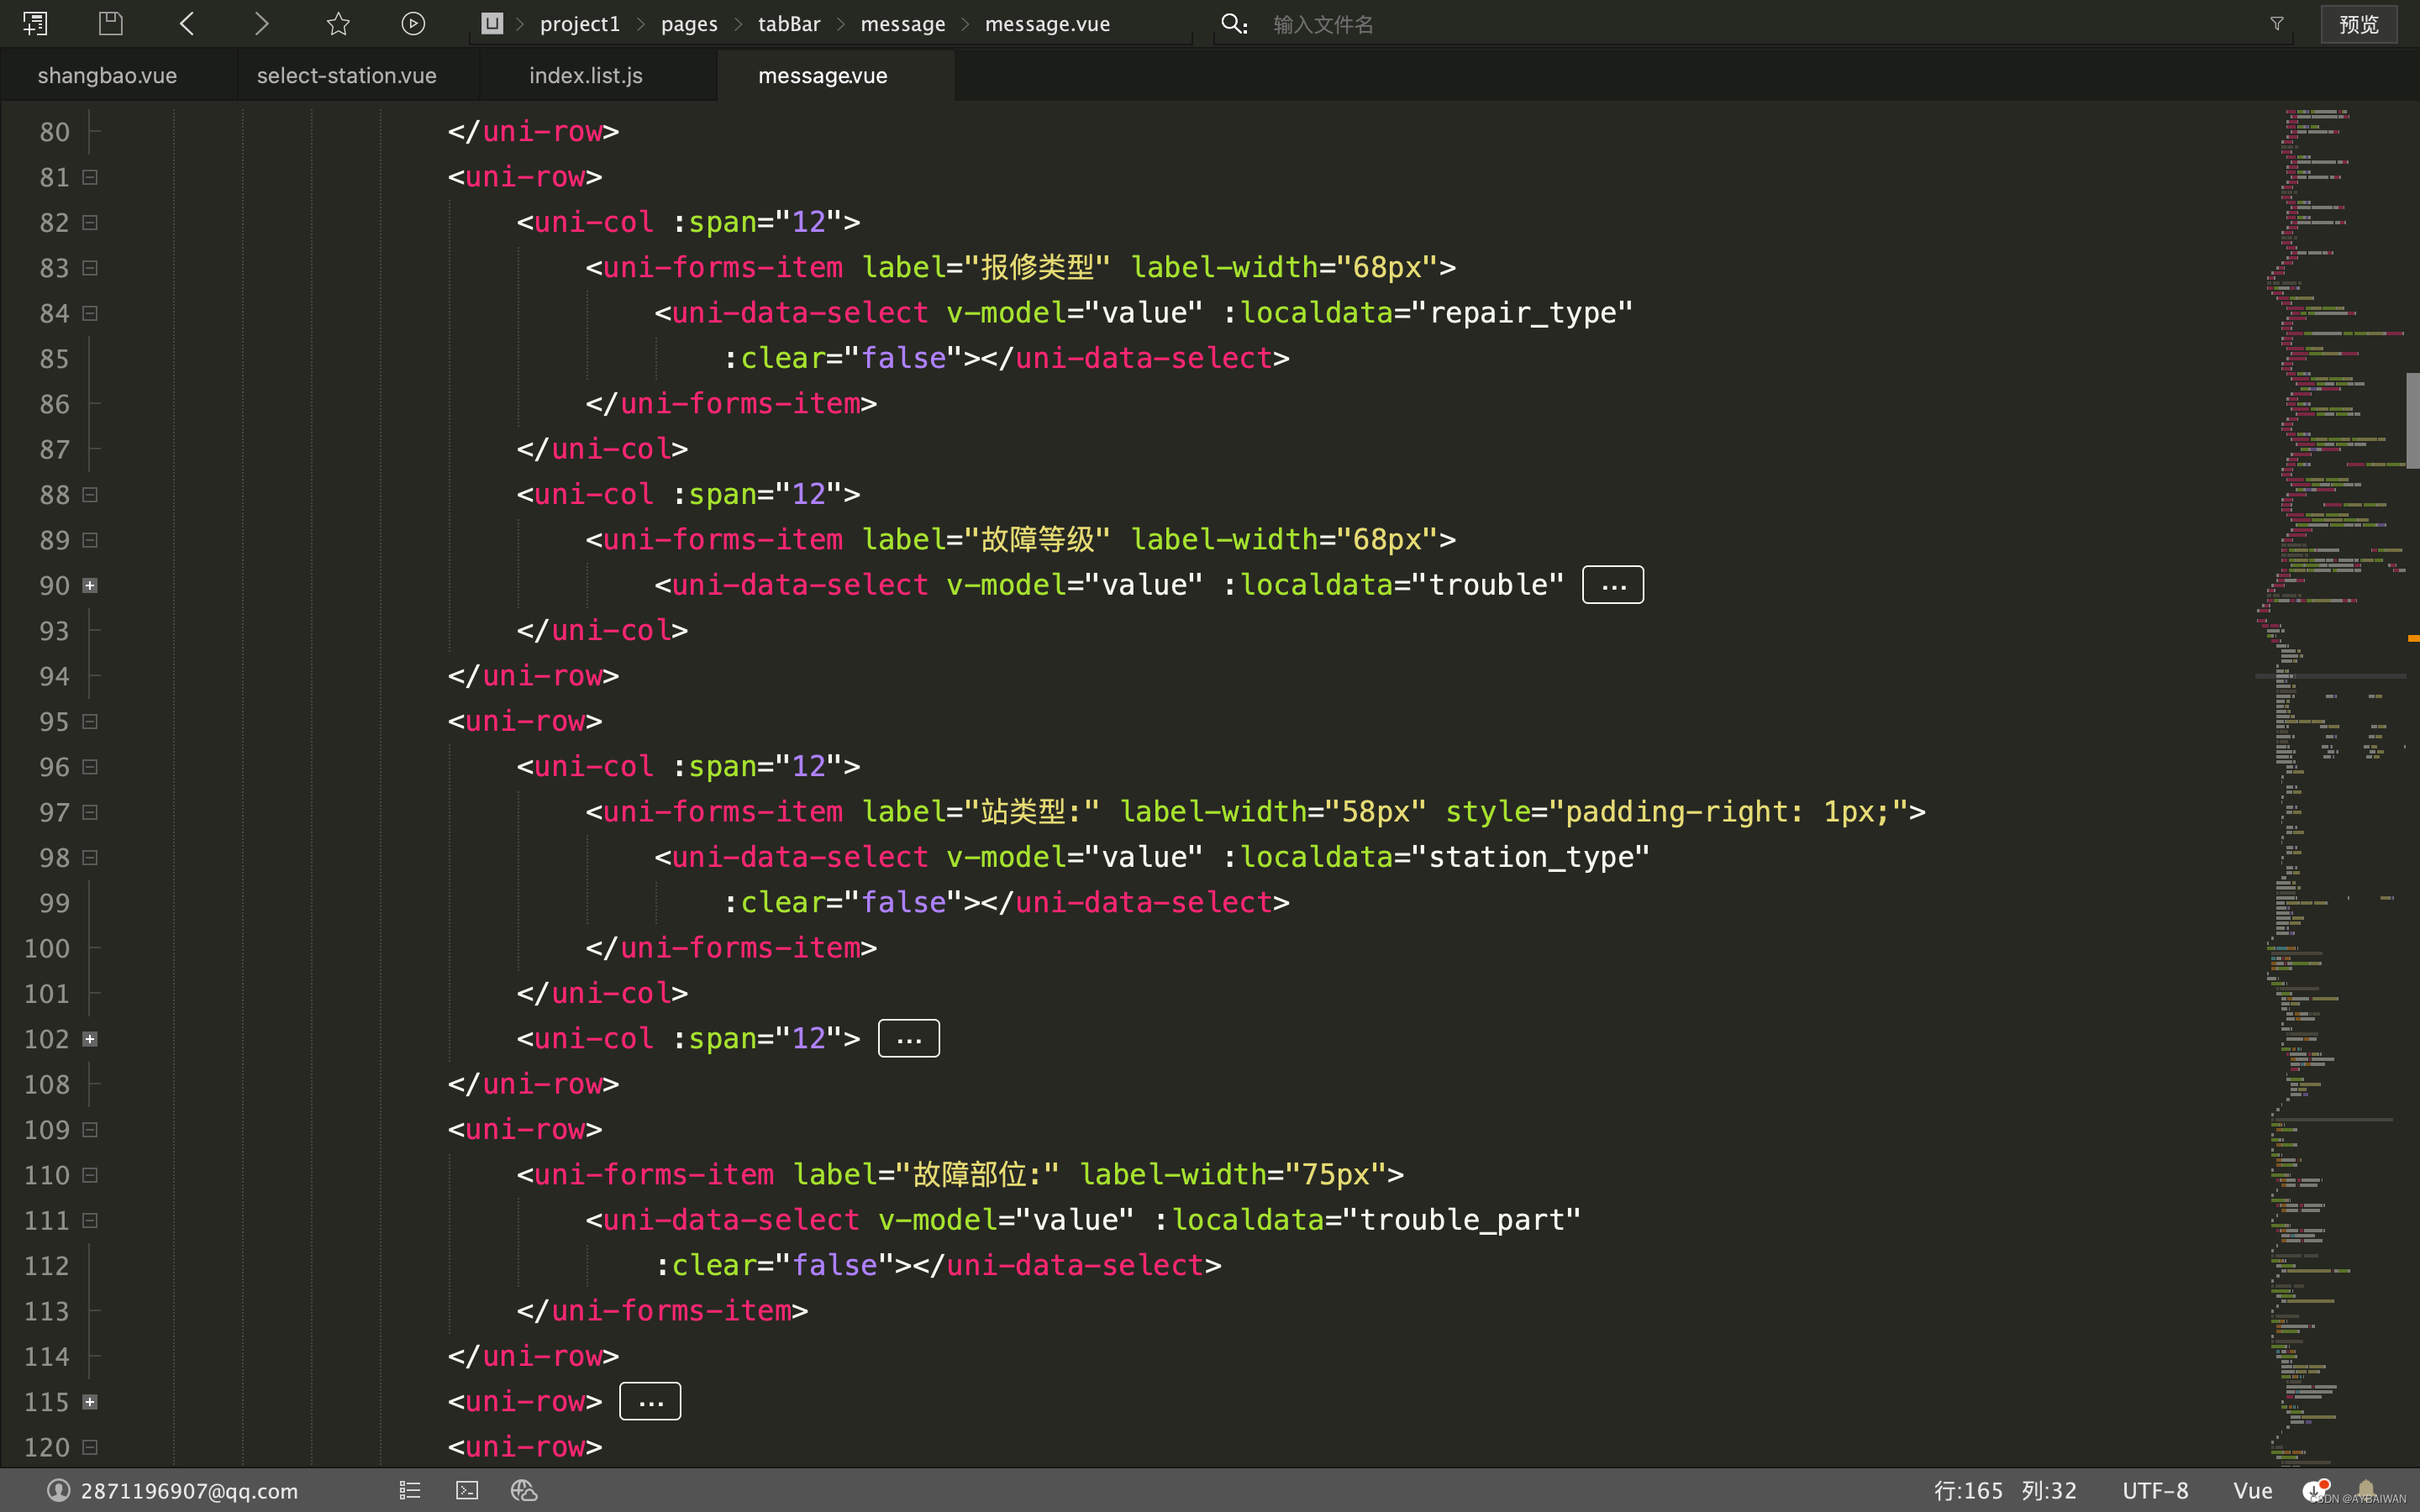Open the terminal icon in status bar
Viewport: 2420px width, 1512px height.
[x=467, y=1490]
